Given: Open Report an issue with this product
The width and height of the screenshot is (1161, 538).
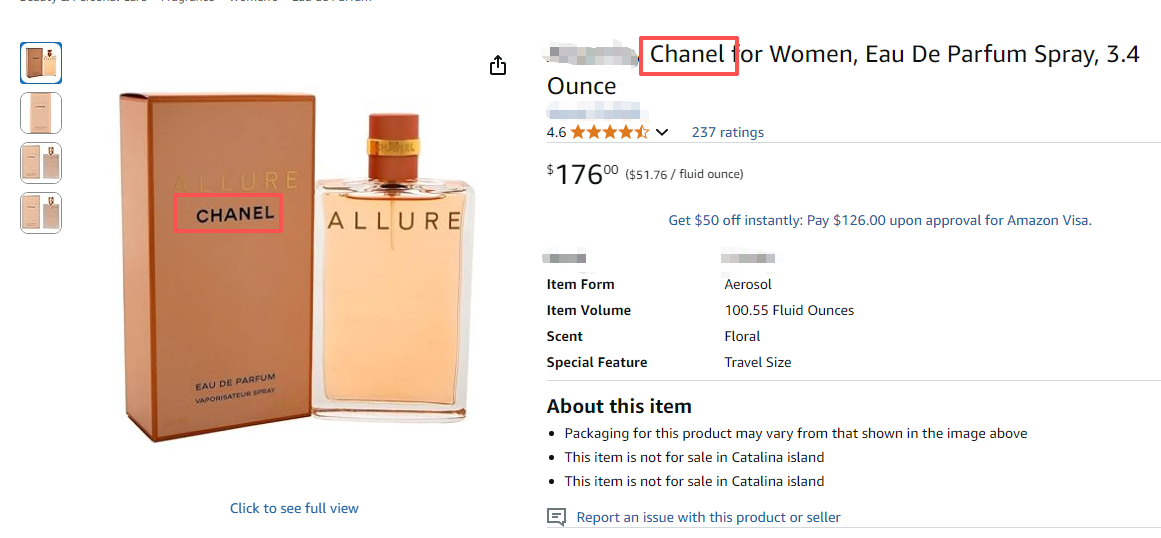Looking at the screenshot, I should point(708,517).
